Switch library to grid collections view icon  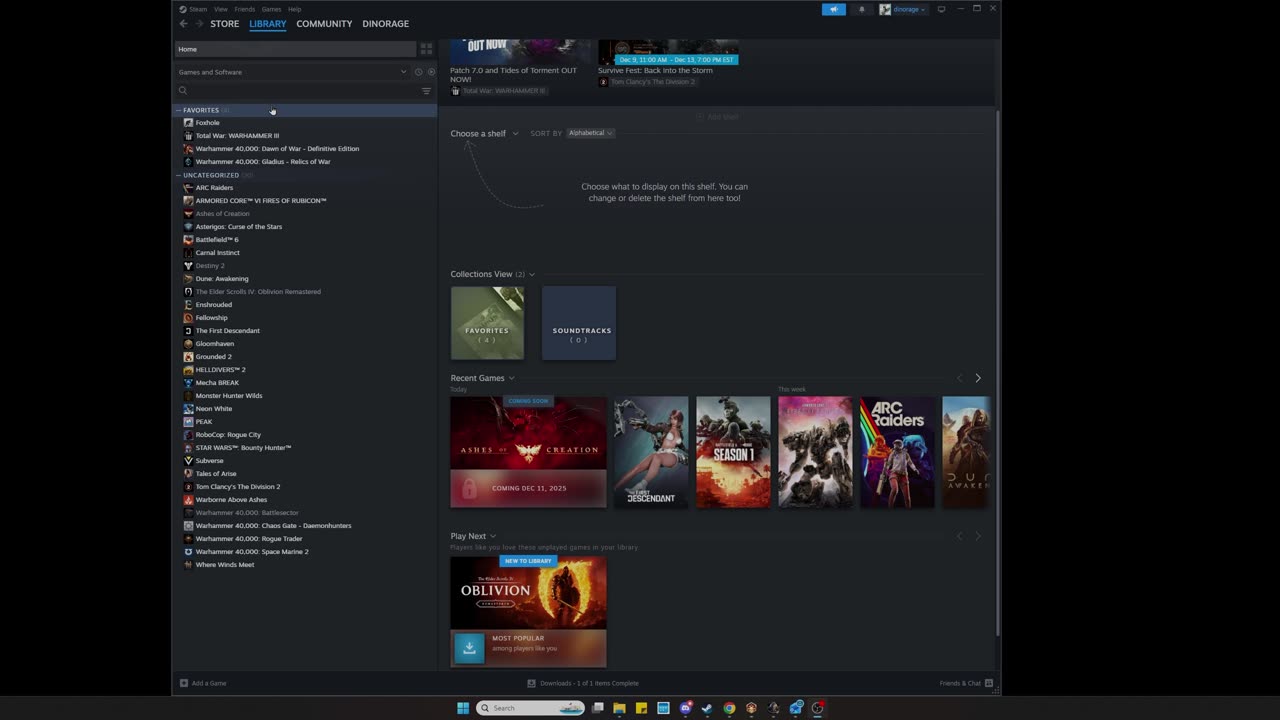[x=426, y=49]
